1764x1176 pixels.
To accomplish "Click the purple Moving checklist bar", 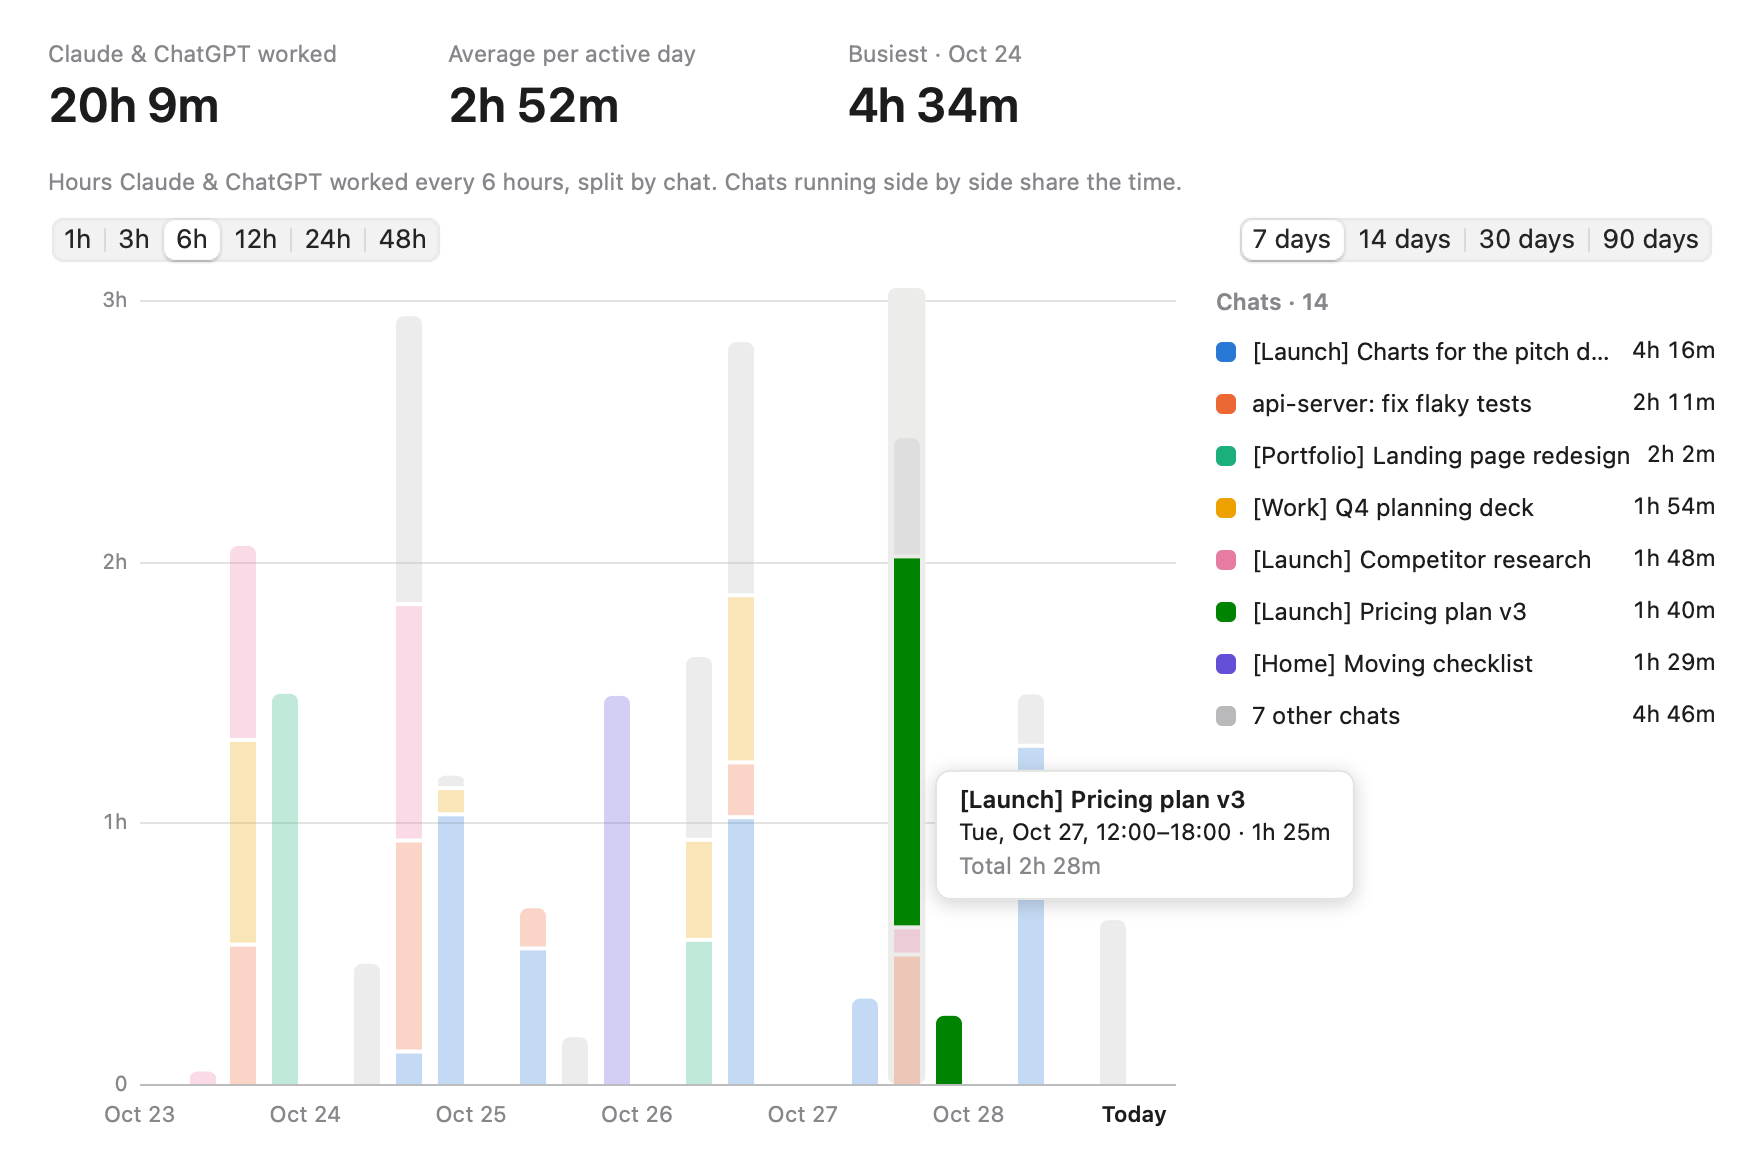I will pos(617,890).
